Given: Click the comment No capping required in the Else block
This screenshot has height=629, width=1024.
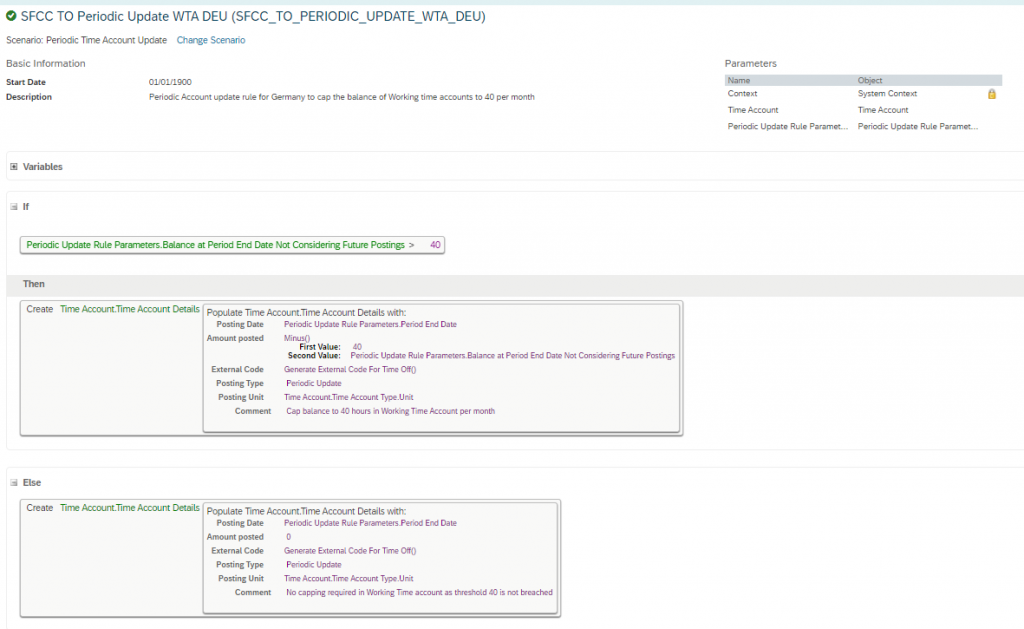Looking at the screenshot, I should click(419, 592).
